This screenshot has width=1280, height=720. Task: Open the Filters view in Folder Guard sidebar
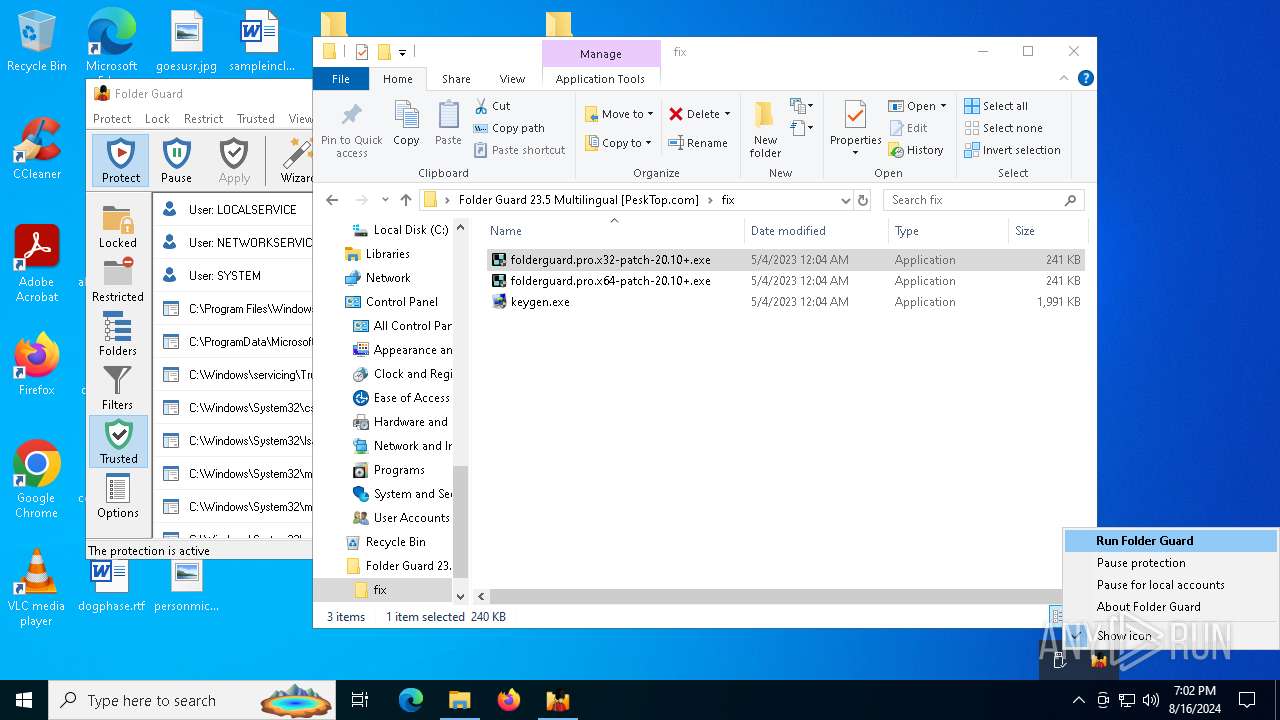[118, 388]
